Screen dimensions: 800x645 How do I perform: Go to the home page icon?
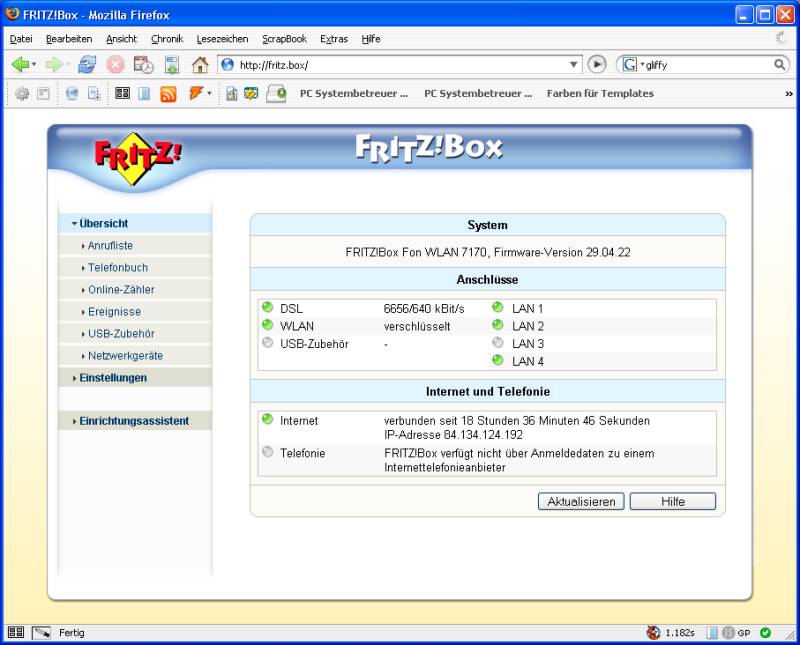pos(200,65)
